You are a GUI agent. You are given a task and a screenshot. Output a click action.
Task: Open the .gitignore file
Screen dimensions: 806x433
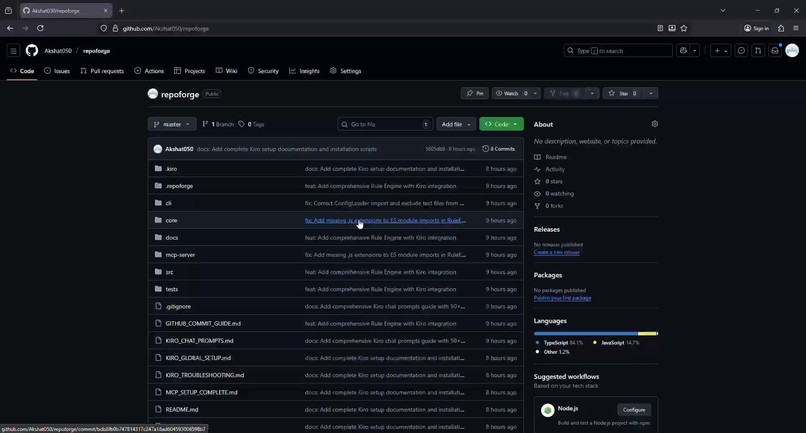pos(178,306)
